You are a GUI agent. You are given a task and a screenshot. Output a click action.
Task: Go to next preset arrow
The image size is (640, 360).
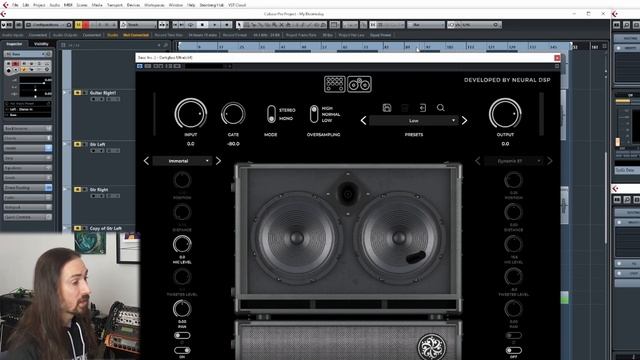point(464,120)
